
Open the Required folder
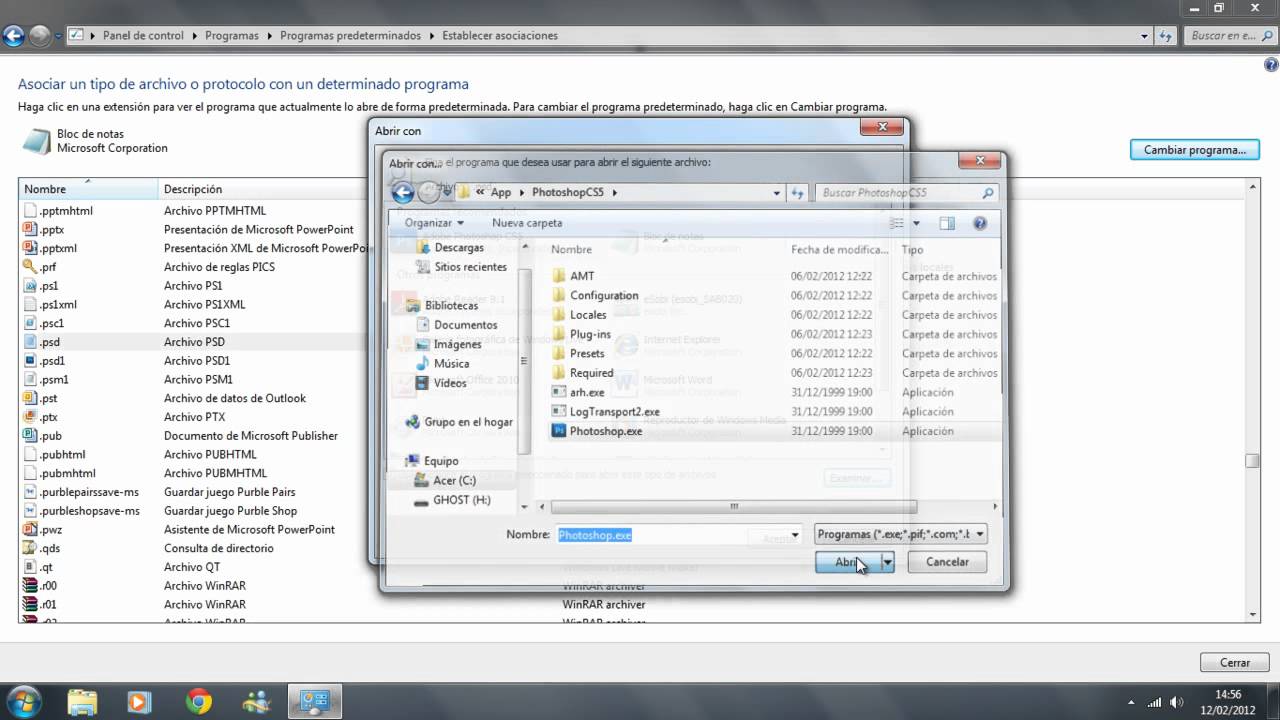tap(591, 372)
